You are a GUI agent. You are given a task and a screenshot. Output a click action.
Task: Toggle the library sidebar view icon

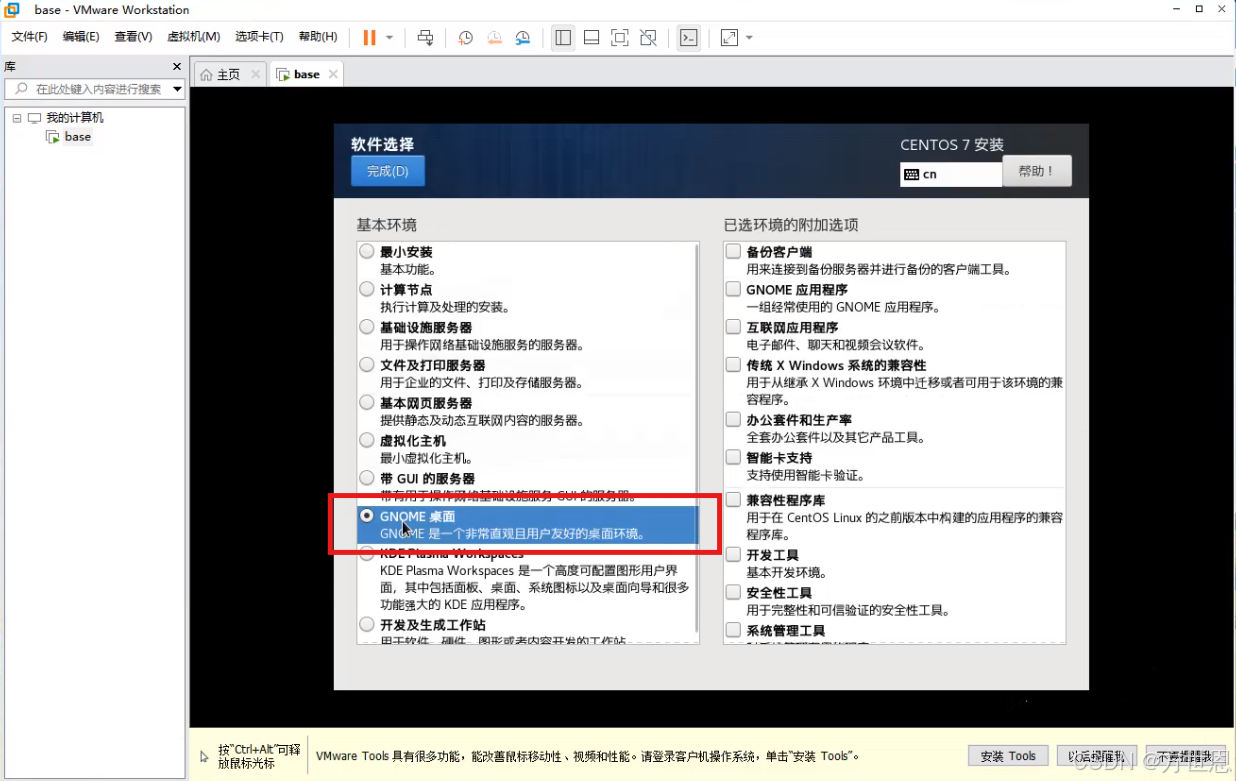pyautogui.click(x=563, y=37)
